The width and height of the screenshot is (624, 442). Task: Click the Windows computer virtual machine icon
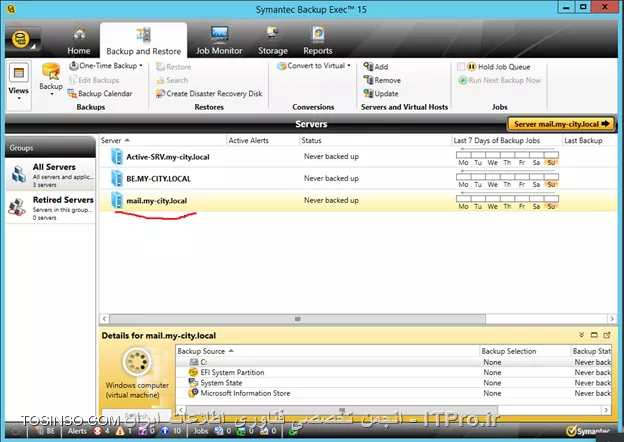pyautogui.click(x=137, y=362)
